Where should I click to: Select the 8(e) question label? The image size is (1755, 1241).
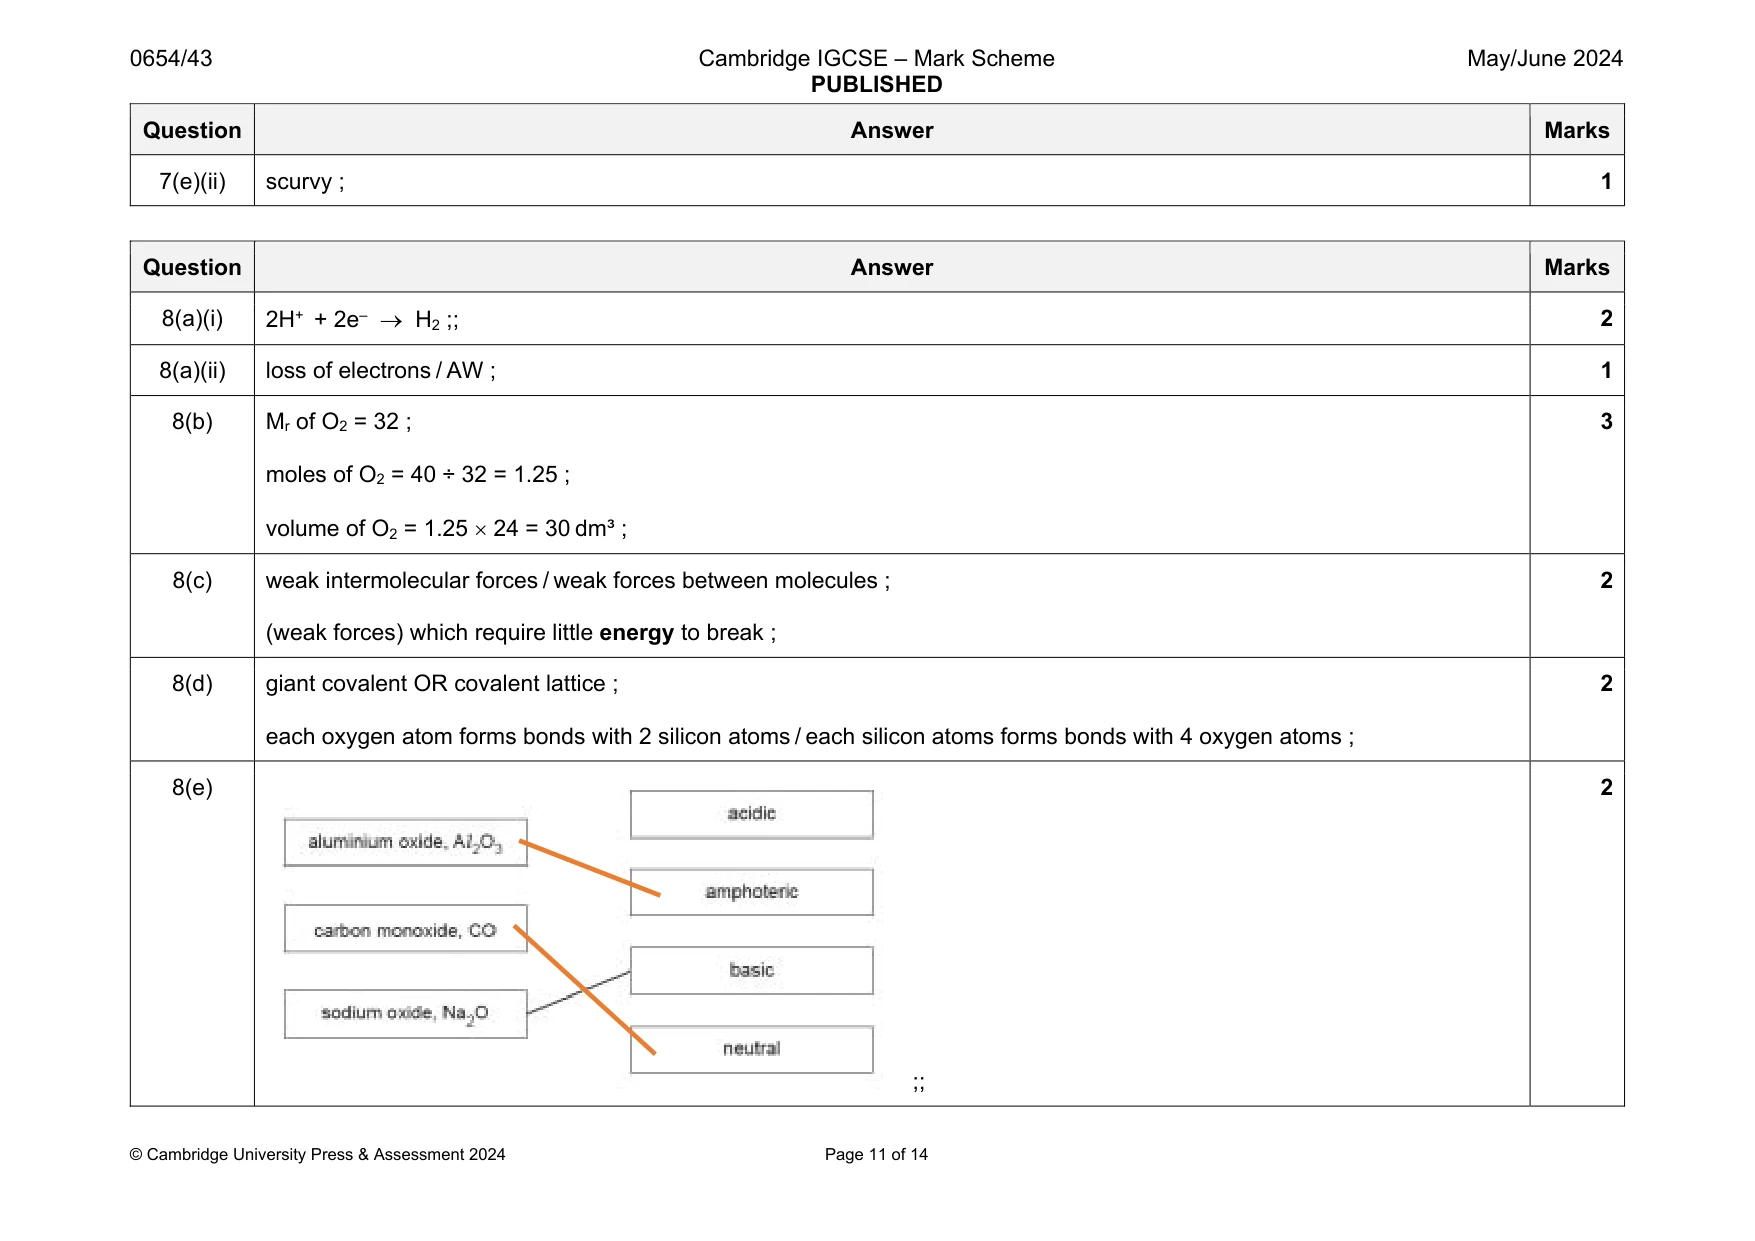(x=192, y=788)
